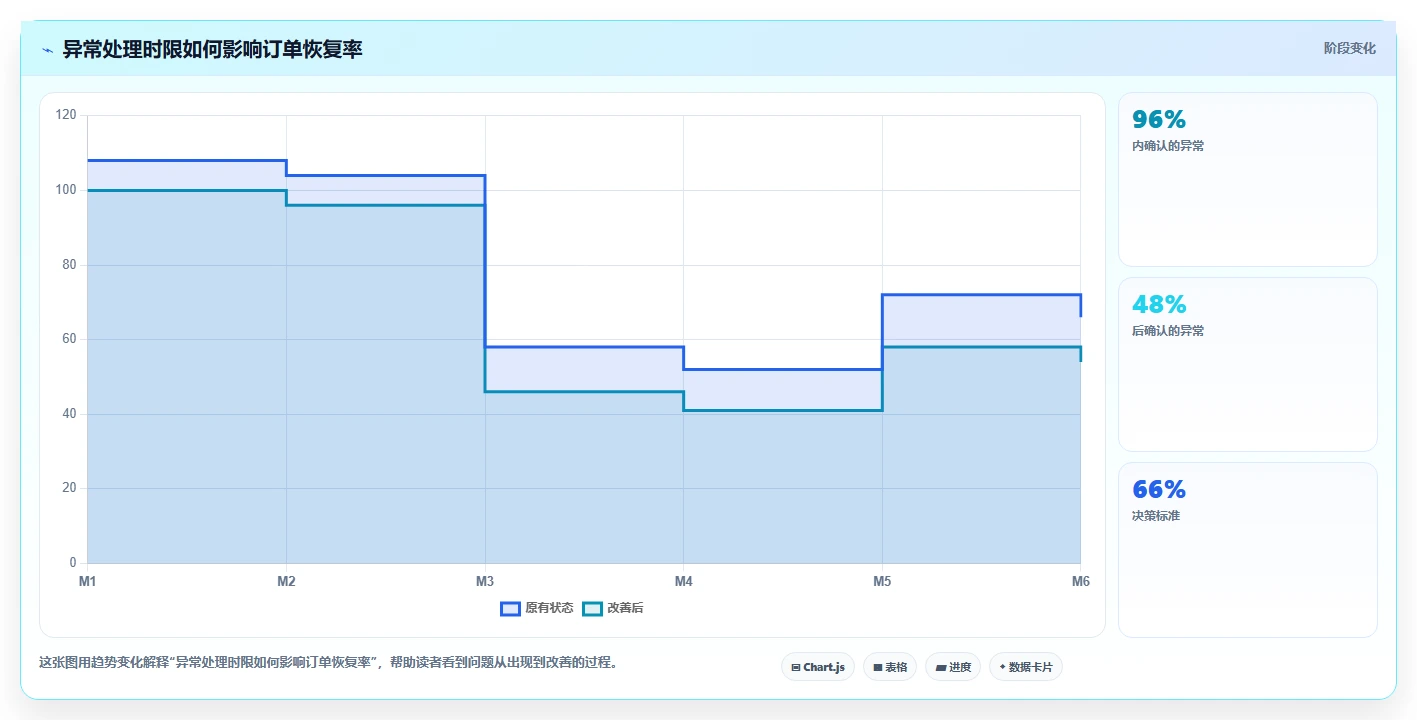Click the 40 y-axis tick label
This screenshot has width=1417, height=720.
(69, 414)
